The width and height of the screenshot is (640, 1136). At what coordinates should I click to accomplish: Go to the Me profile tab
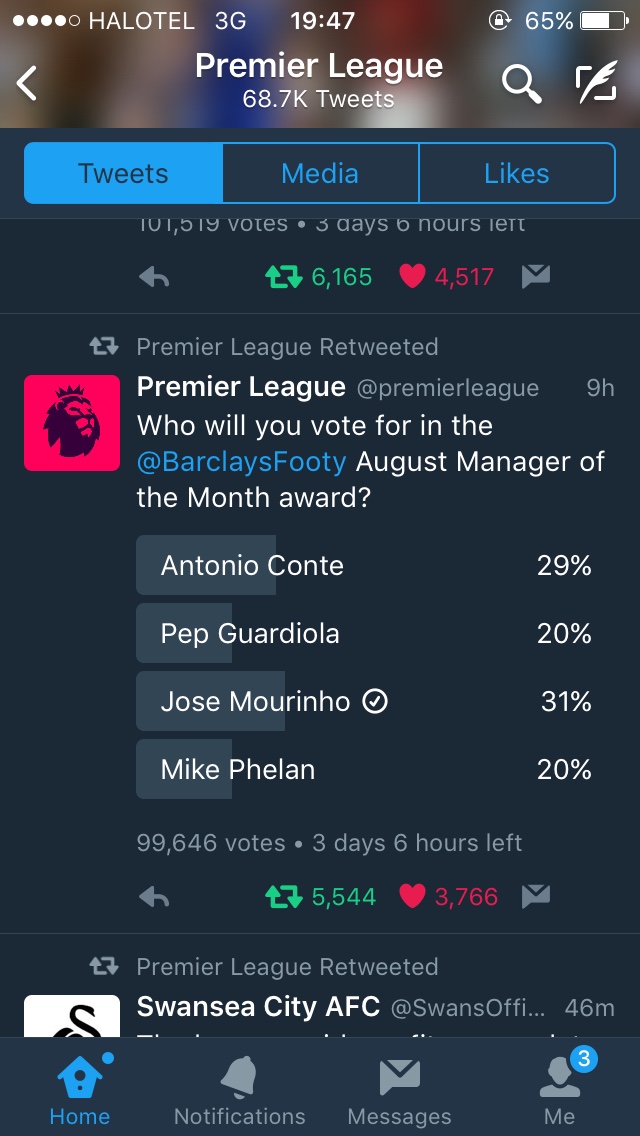560,1091
